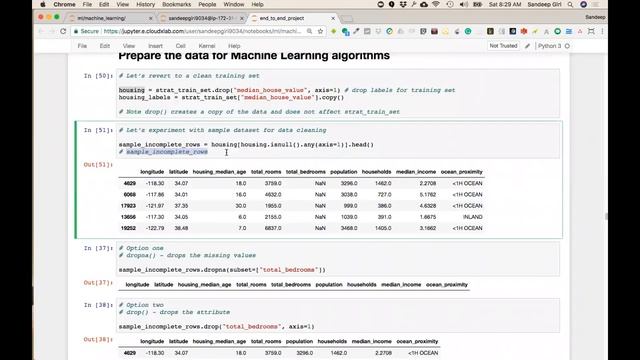This screenshot has height=360, width=640.
Task: Click the volume icon in menu bar
Action: pyautogui.click(x=464, y=4)
